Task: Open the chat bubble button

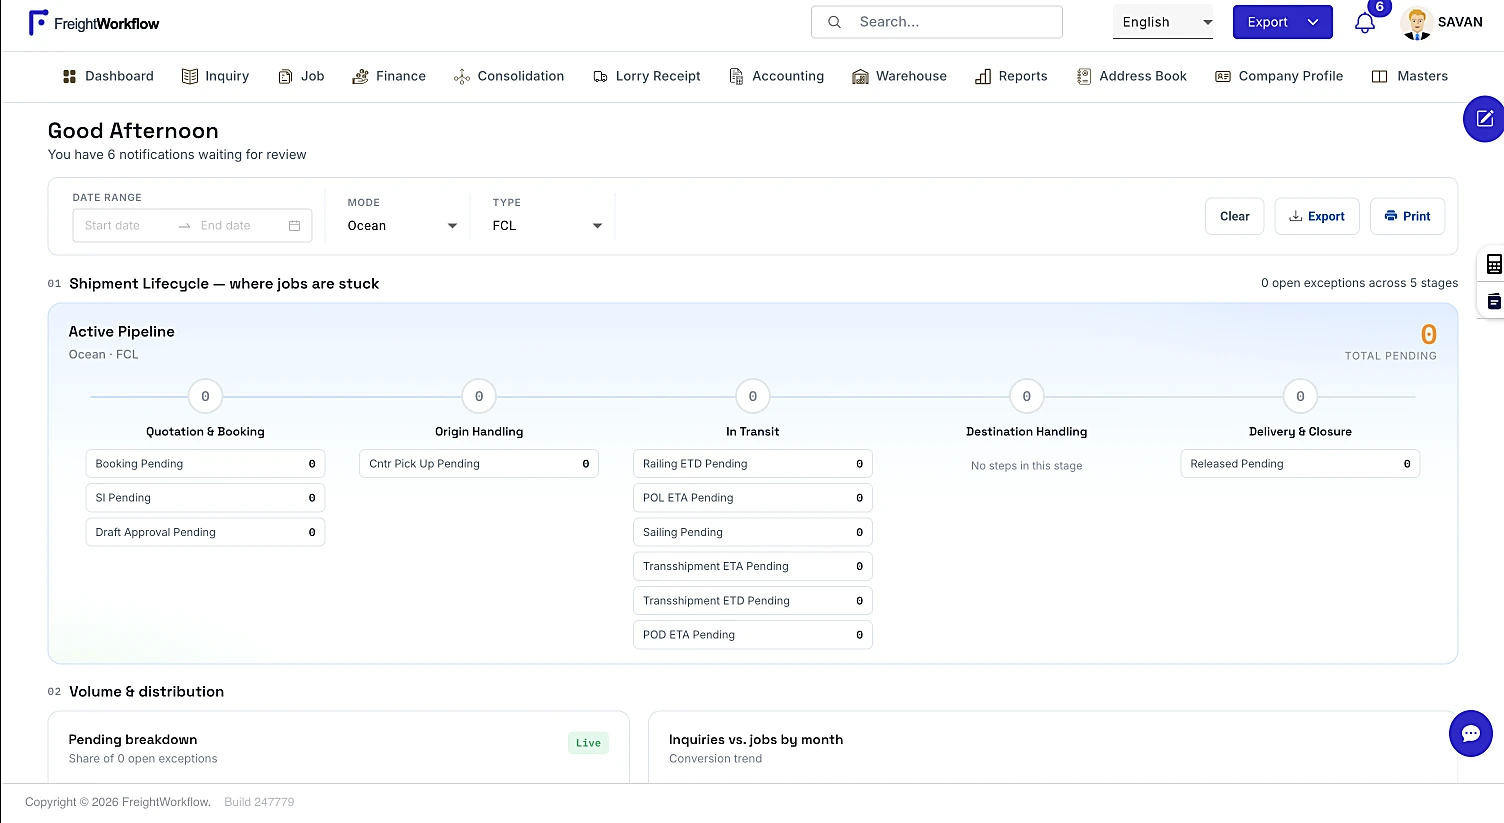Action: click(x=1471, y=734)
